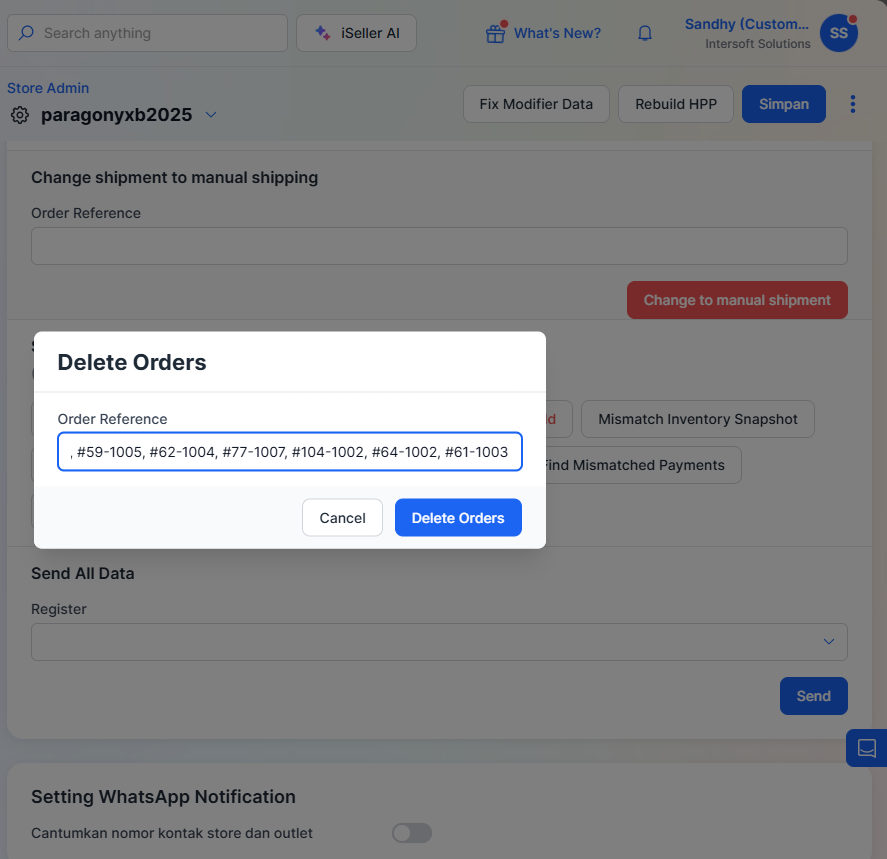Click the Simpan button
Screen dimensions: 887x859
point(783,104)
